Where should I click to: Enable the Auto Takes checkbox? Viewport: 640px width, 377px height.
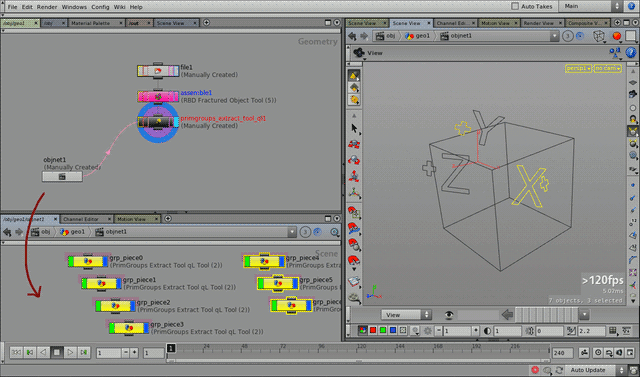point(515,6)
